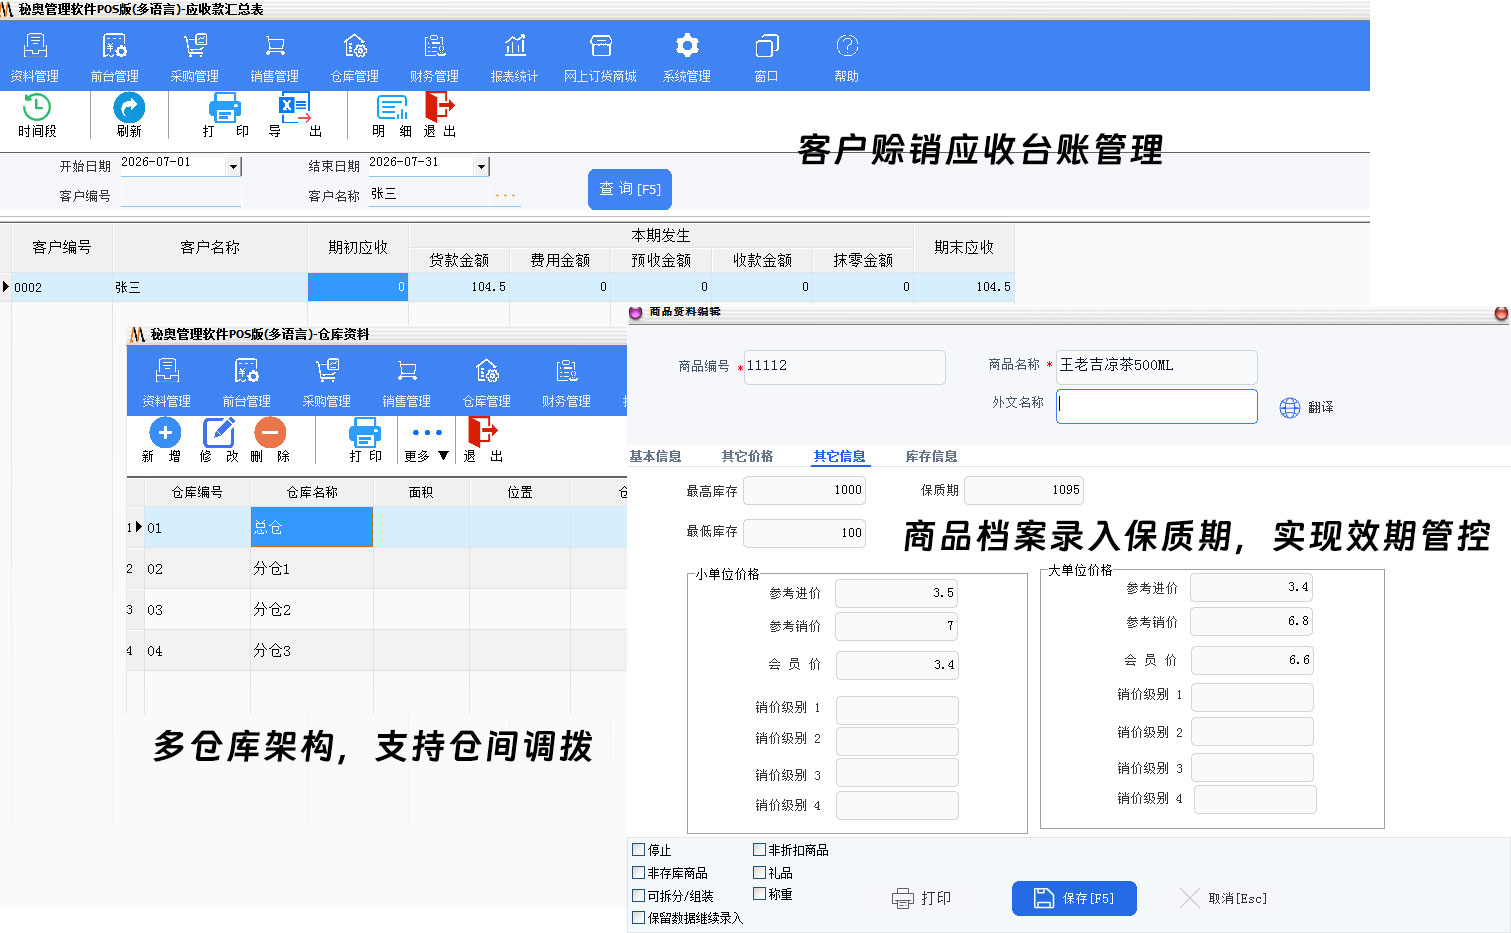Viewport: 1511px width, 933px height.
Task: Toggle the 非库存商品 checkbox
Action: coord(638,872)
